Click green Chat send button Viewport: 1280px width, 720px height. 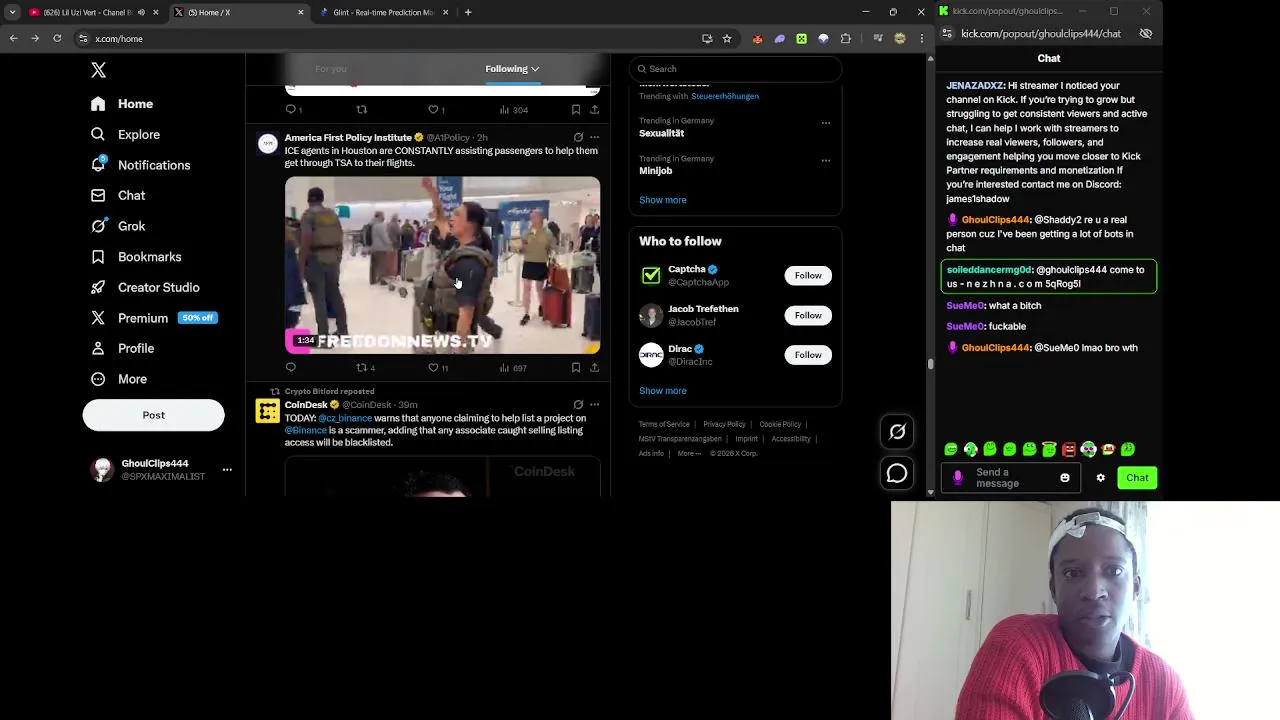click(x=1137, y=478)
